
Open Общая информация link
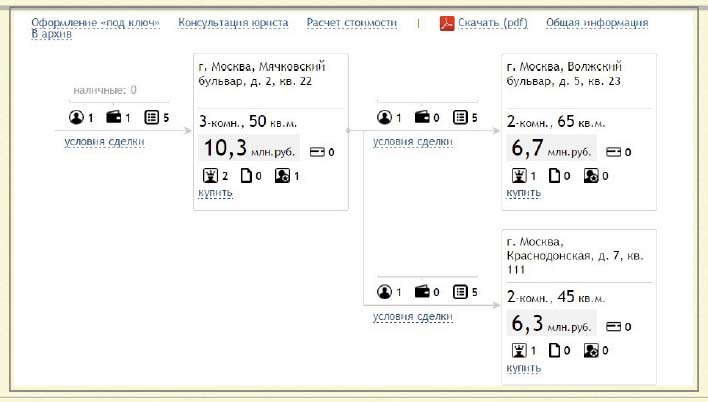597,23
